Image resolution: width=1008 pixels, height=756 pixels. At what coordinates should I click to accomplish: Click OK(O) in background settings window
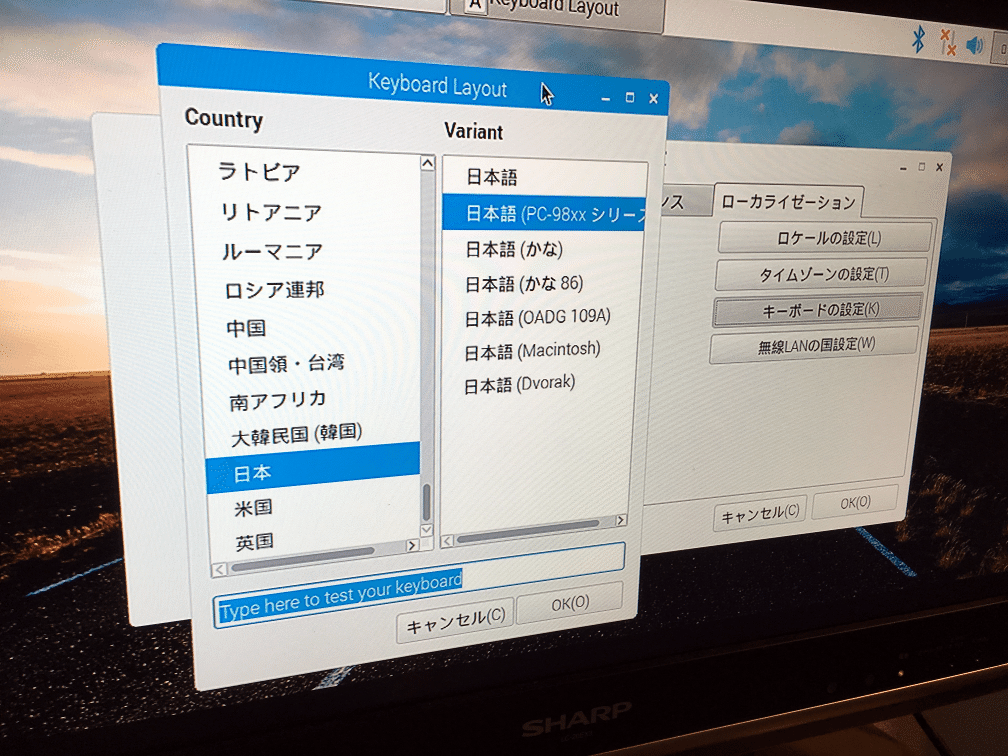(x=855, y=502)
